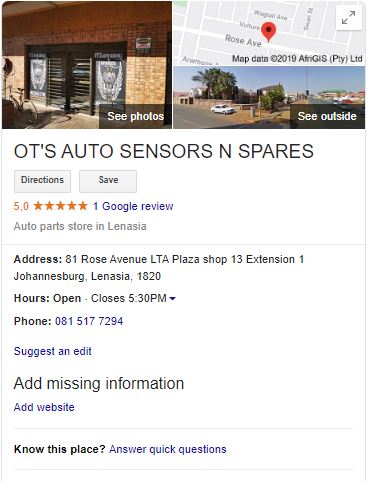Click the map data copyright notice
This screenshot has width=370, height=481.
[x=297, y=59]
